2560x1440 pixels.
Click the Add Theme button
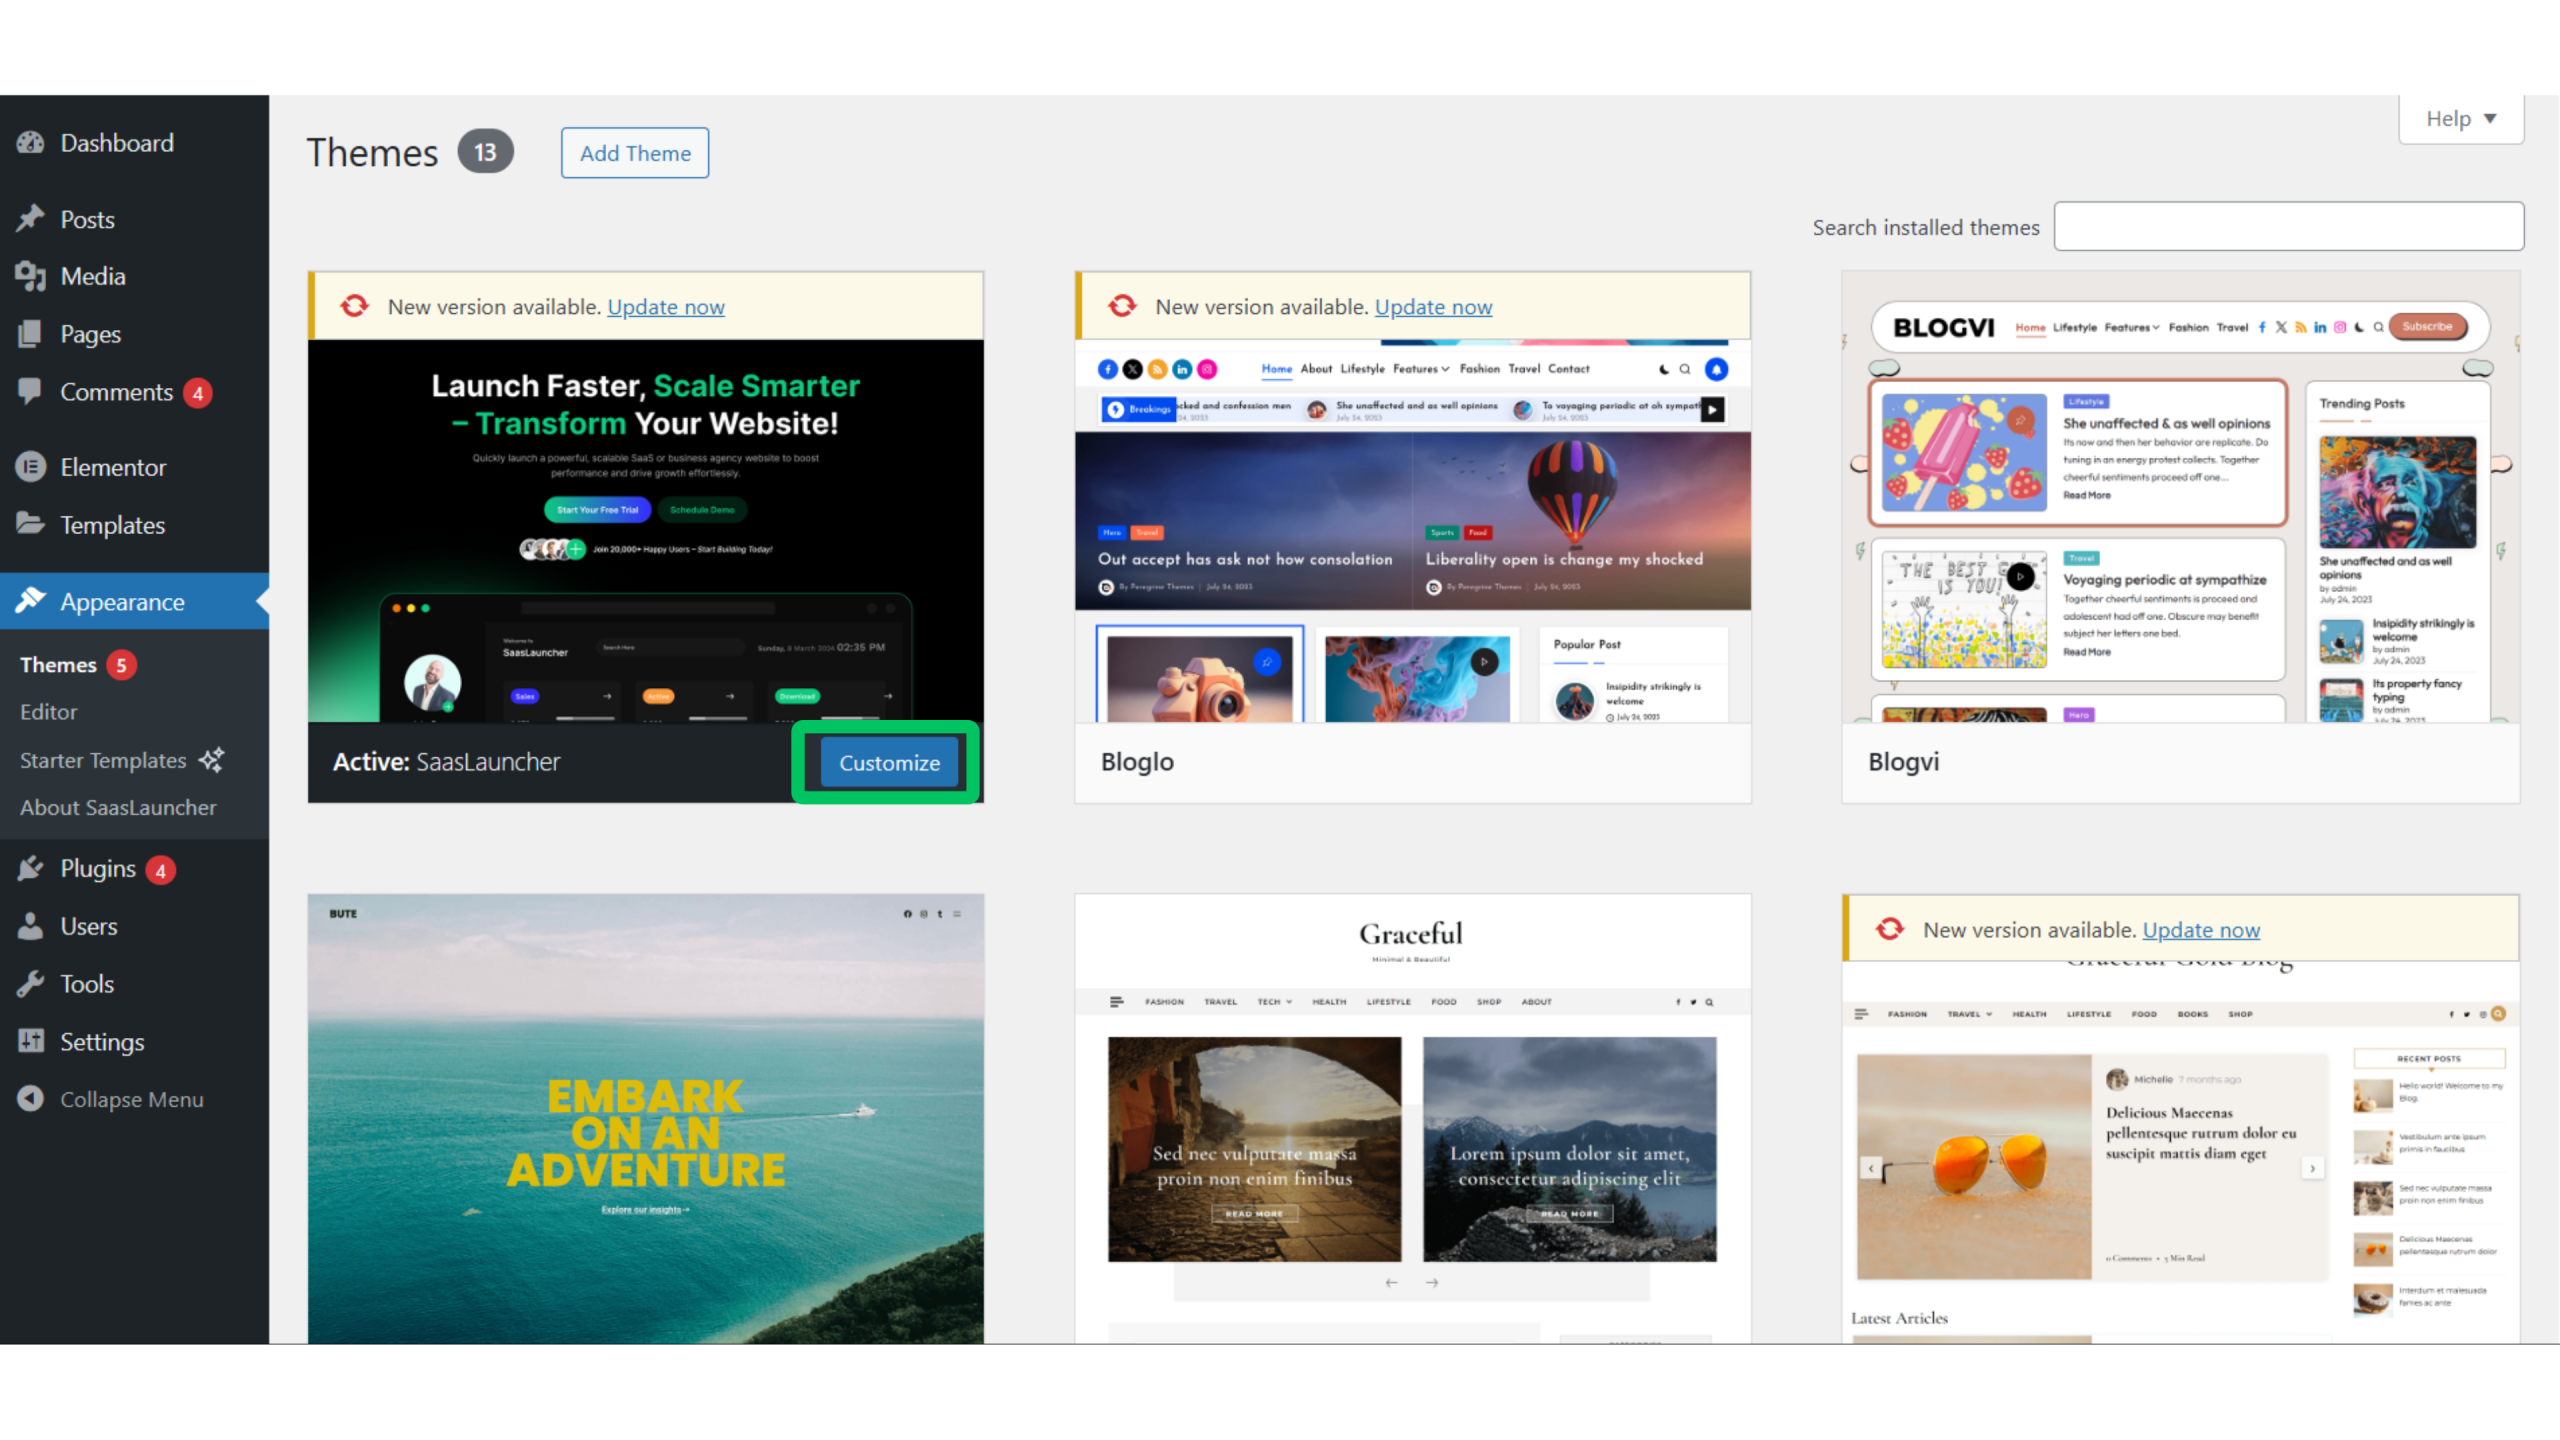(x=635, y=153)
